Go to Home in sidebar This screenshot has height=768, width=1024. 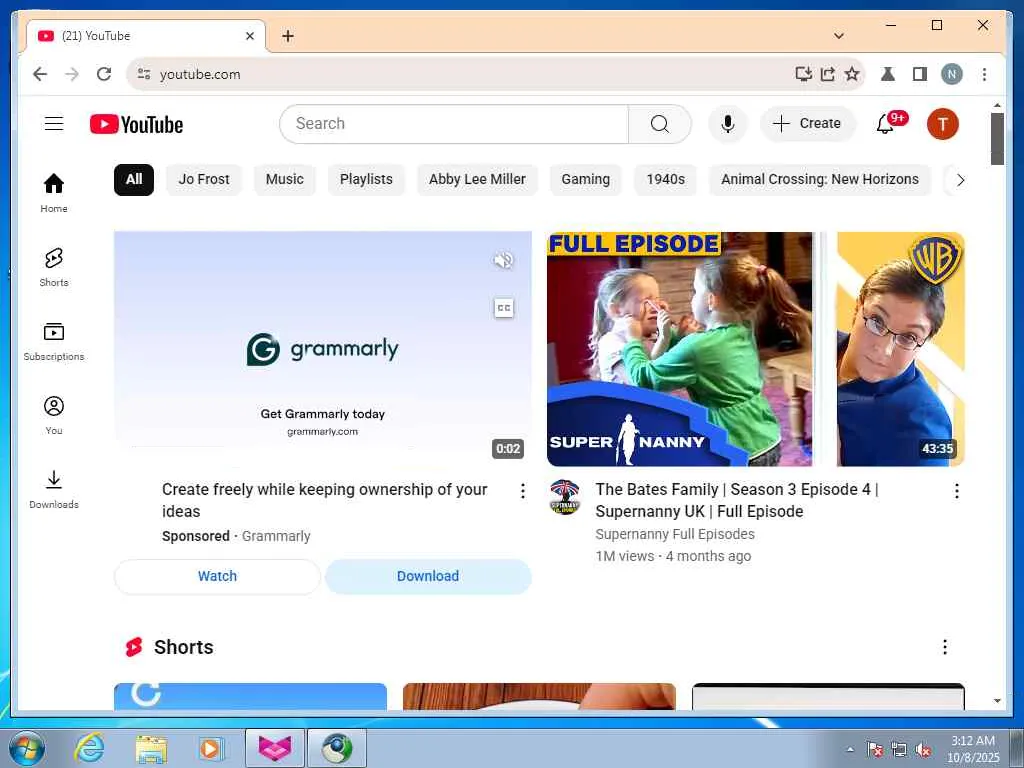54,193
